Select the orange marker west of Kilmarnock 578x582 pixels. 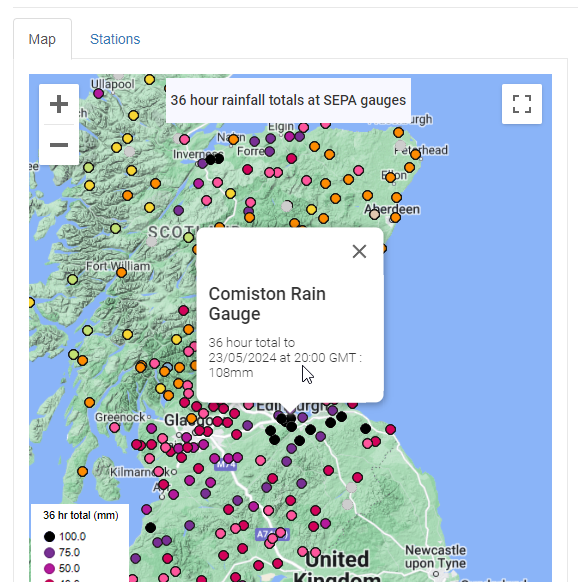tap(82, 472)
